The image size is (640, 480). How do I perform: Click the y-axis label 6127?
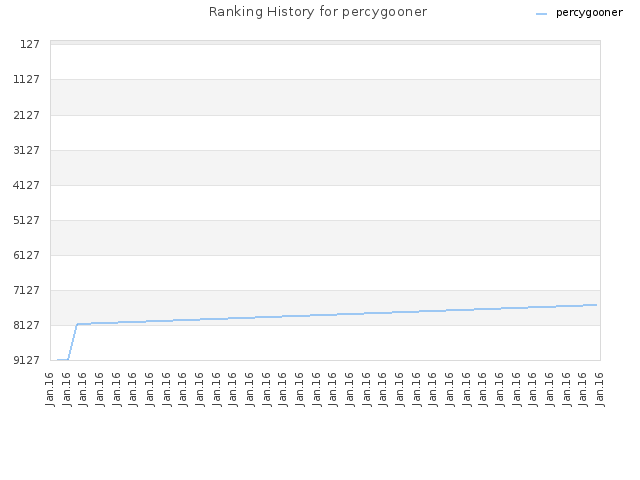pyautogui.click(x=27, y=255)
